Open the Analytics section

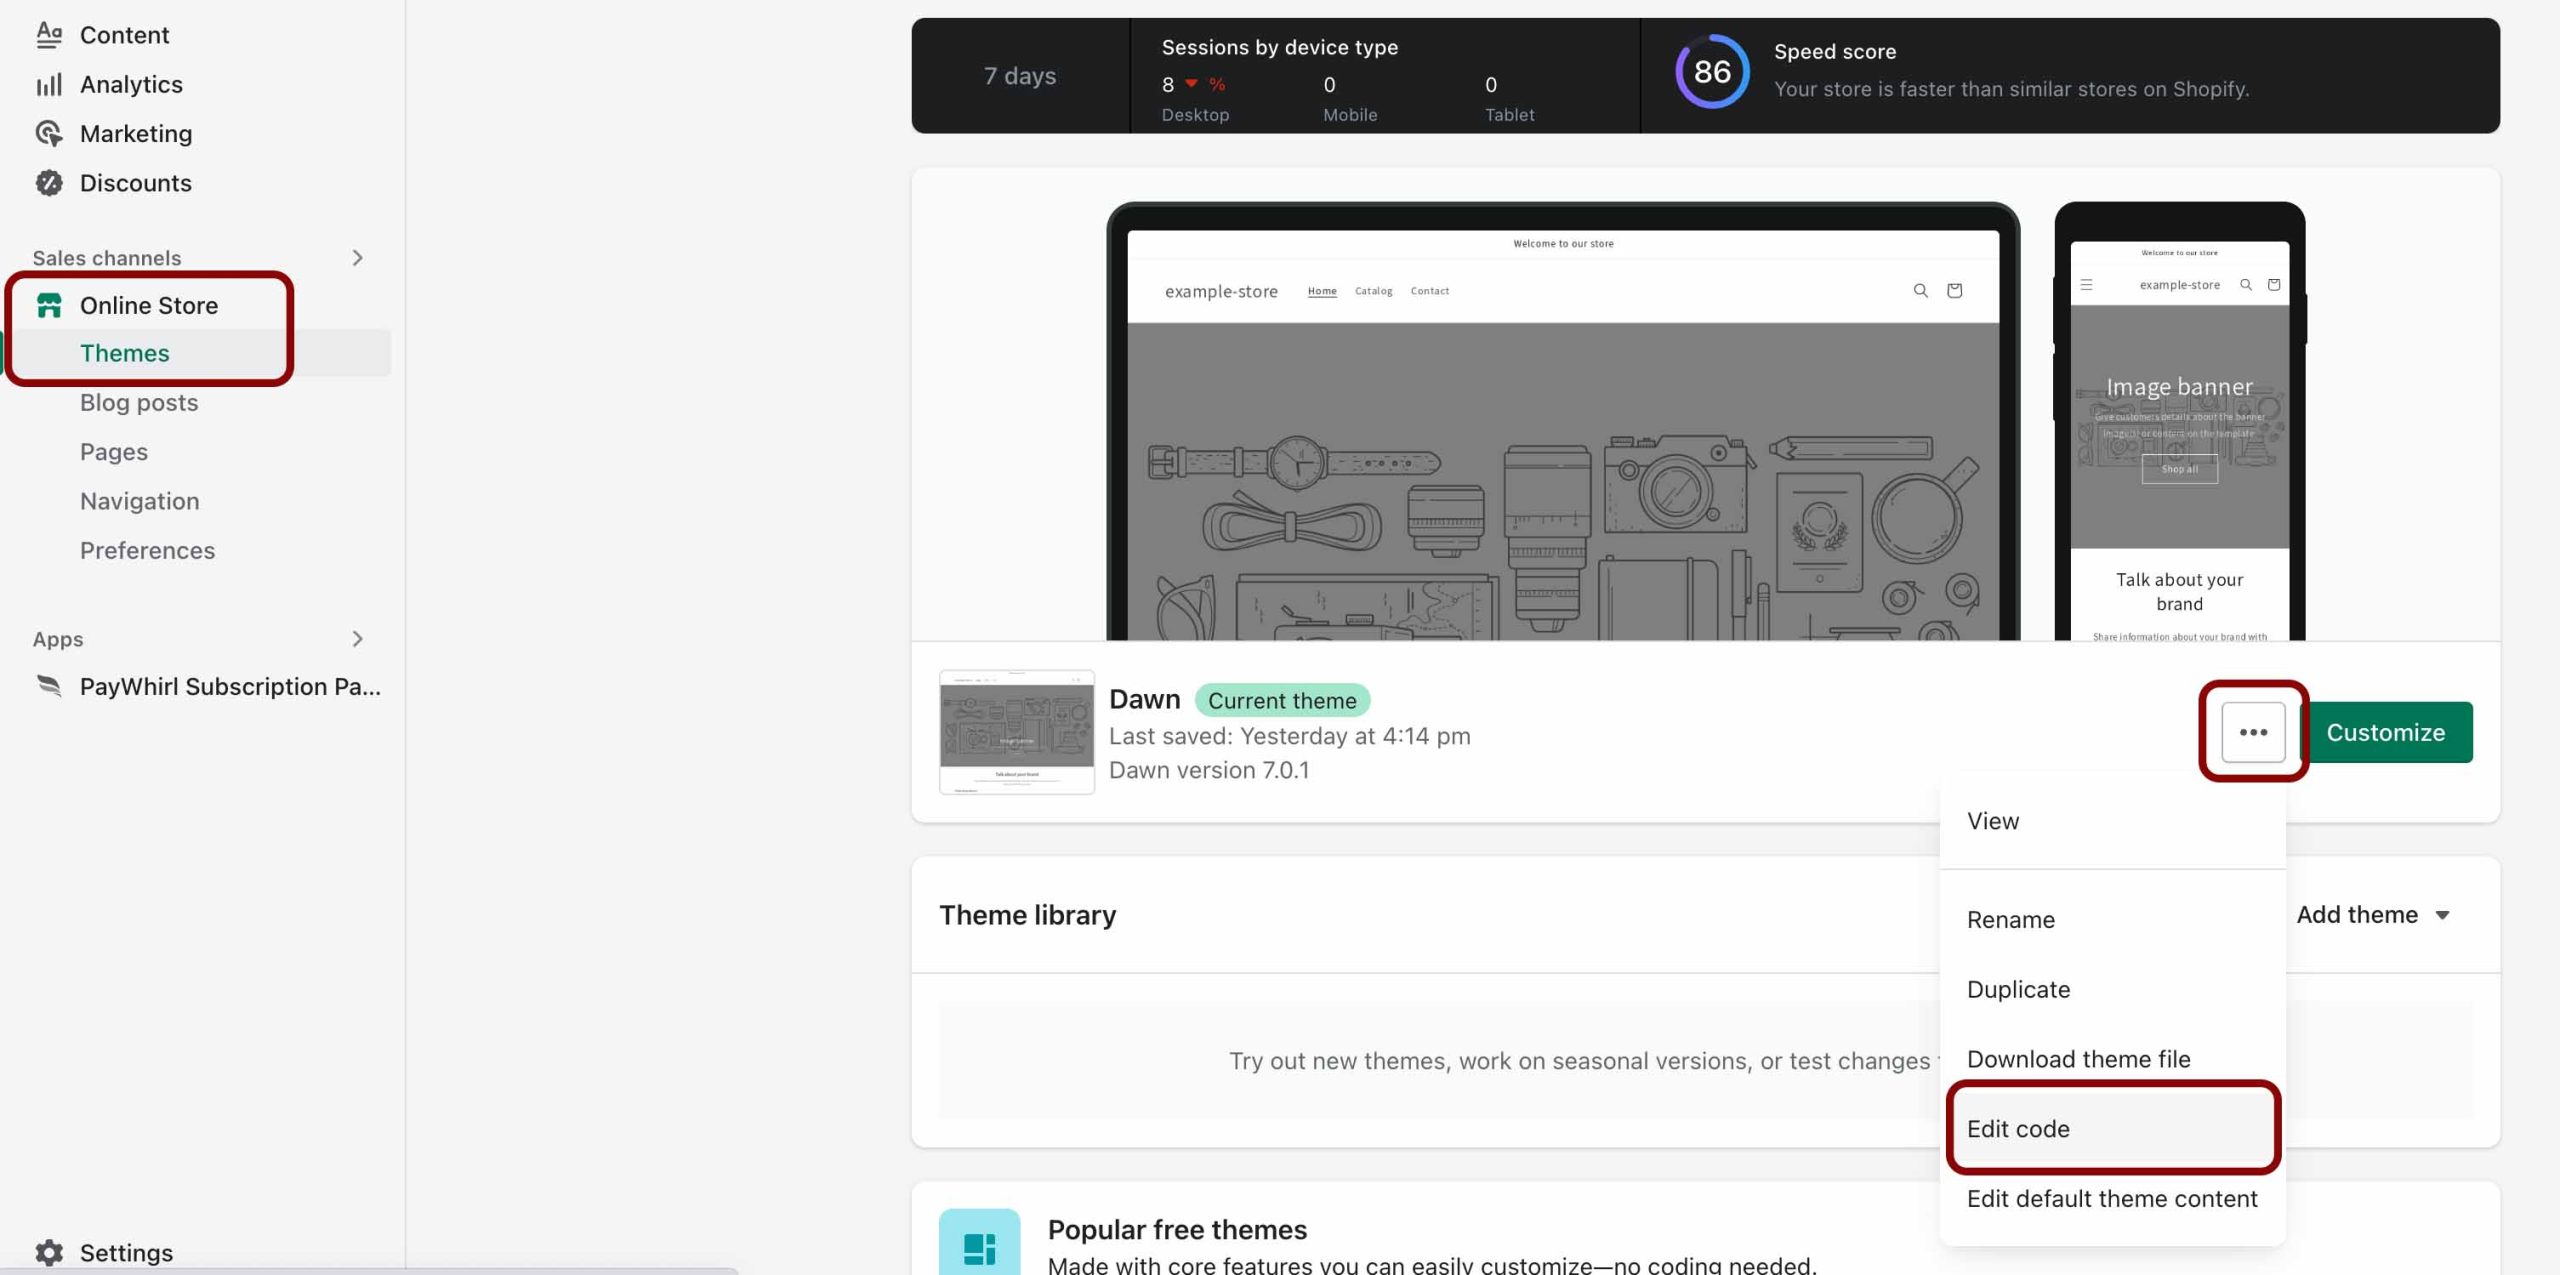[x=131, y=84]
